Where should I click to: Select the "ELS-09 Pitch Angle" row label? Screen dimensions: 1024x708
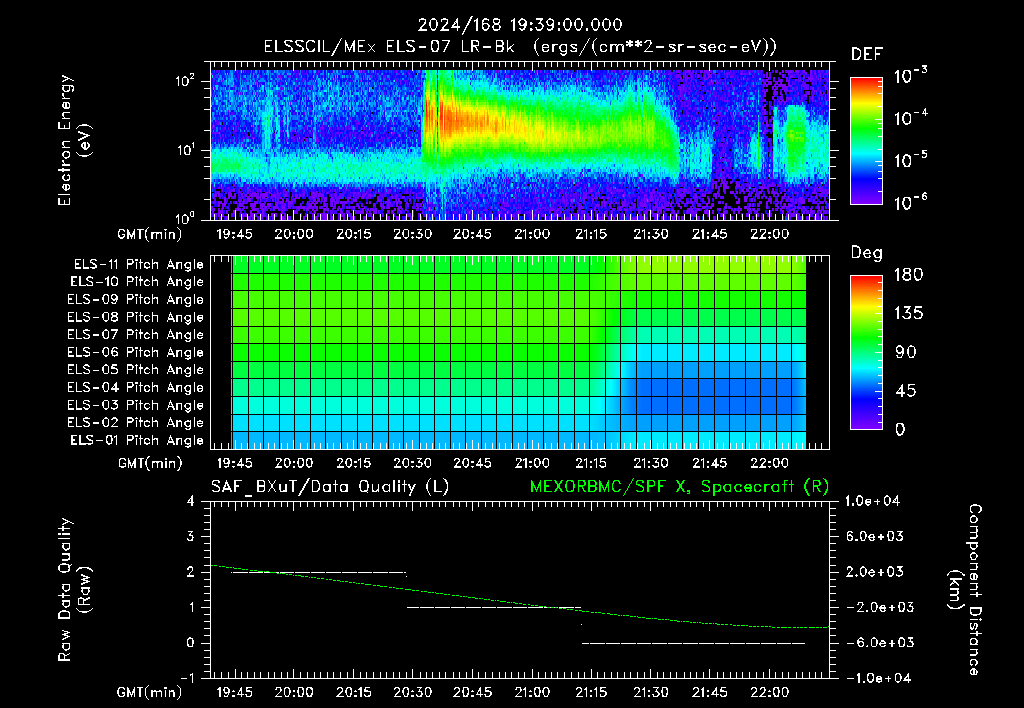click(136, 300)
